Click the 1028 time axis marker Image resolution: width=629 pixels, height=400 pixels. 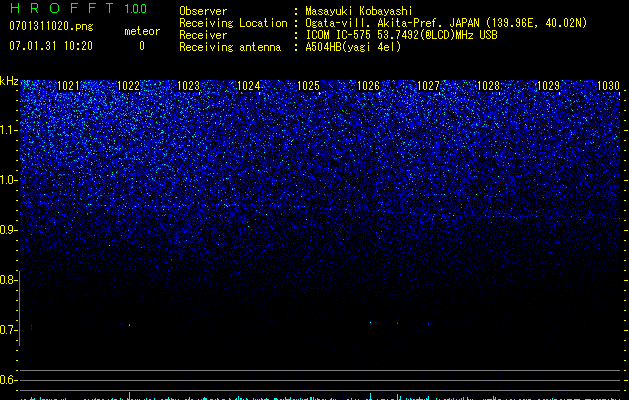coord(488,86)
